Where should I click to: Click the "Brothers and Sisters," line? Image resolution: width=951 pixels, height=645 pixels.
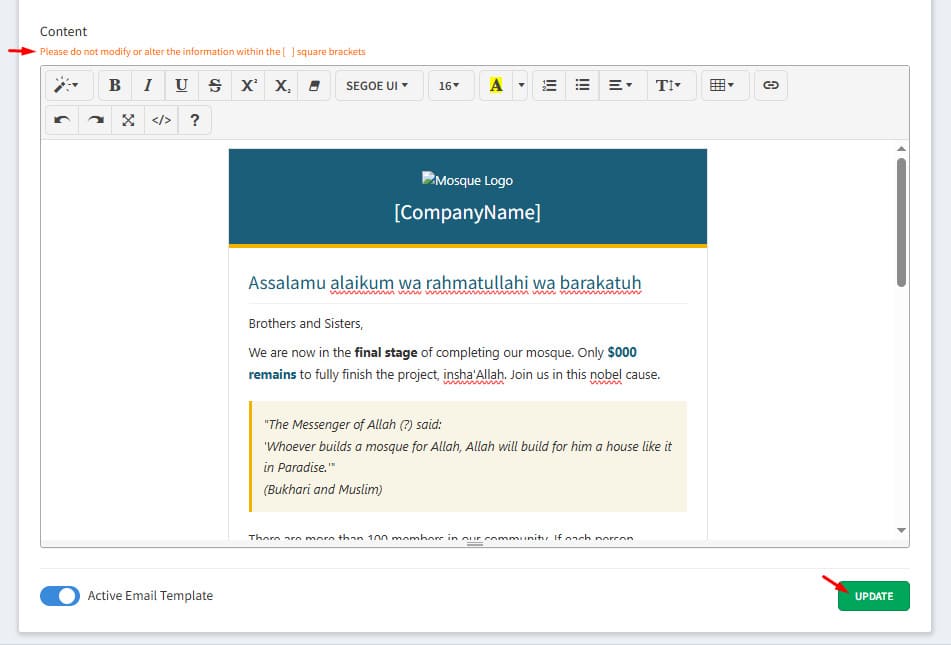pos(306,323)
